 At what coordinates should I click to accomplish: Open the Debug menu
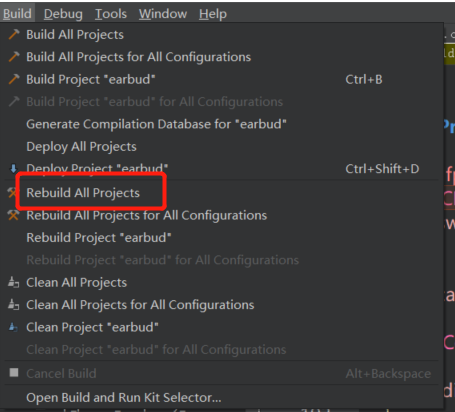(x=63, y=14)
